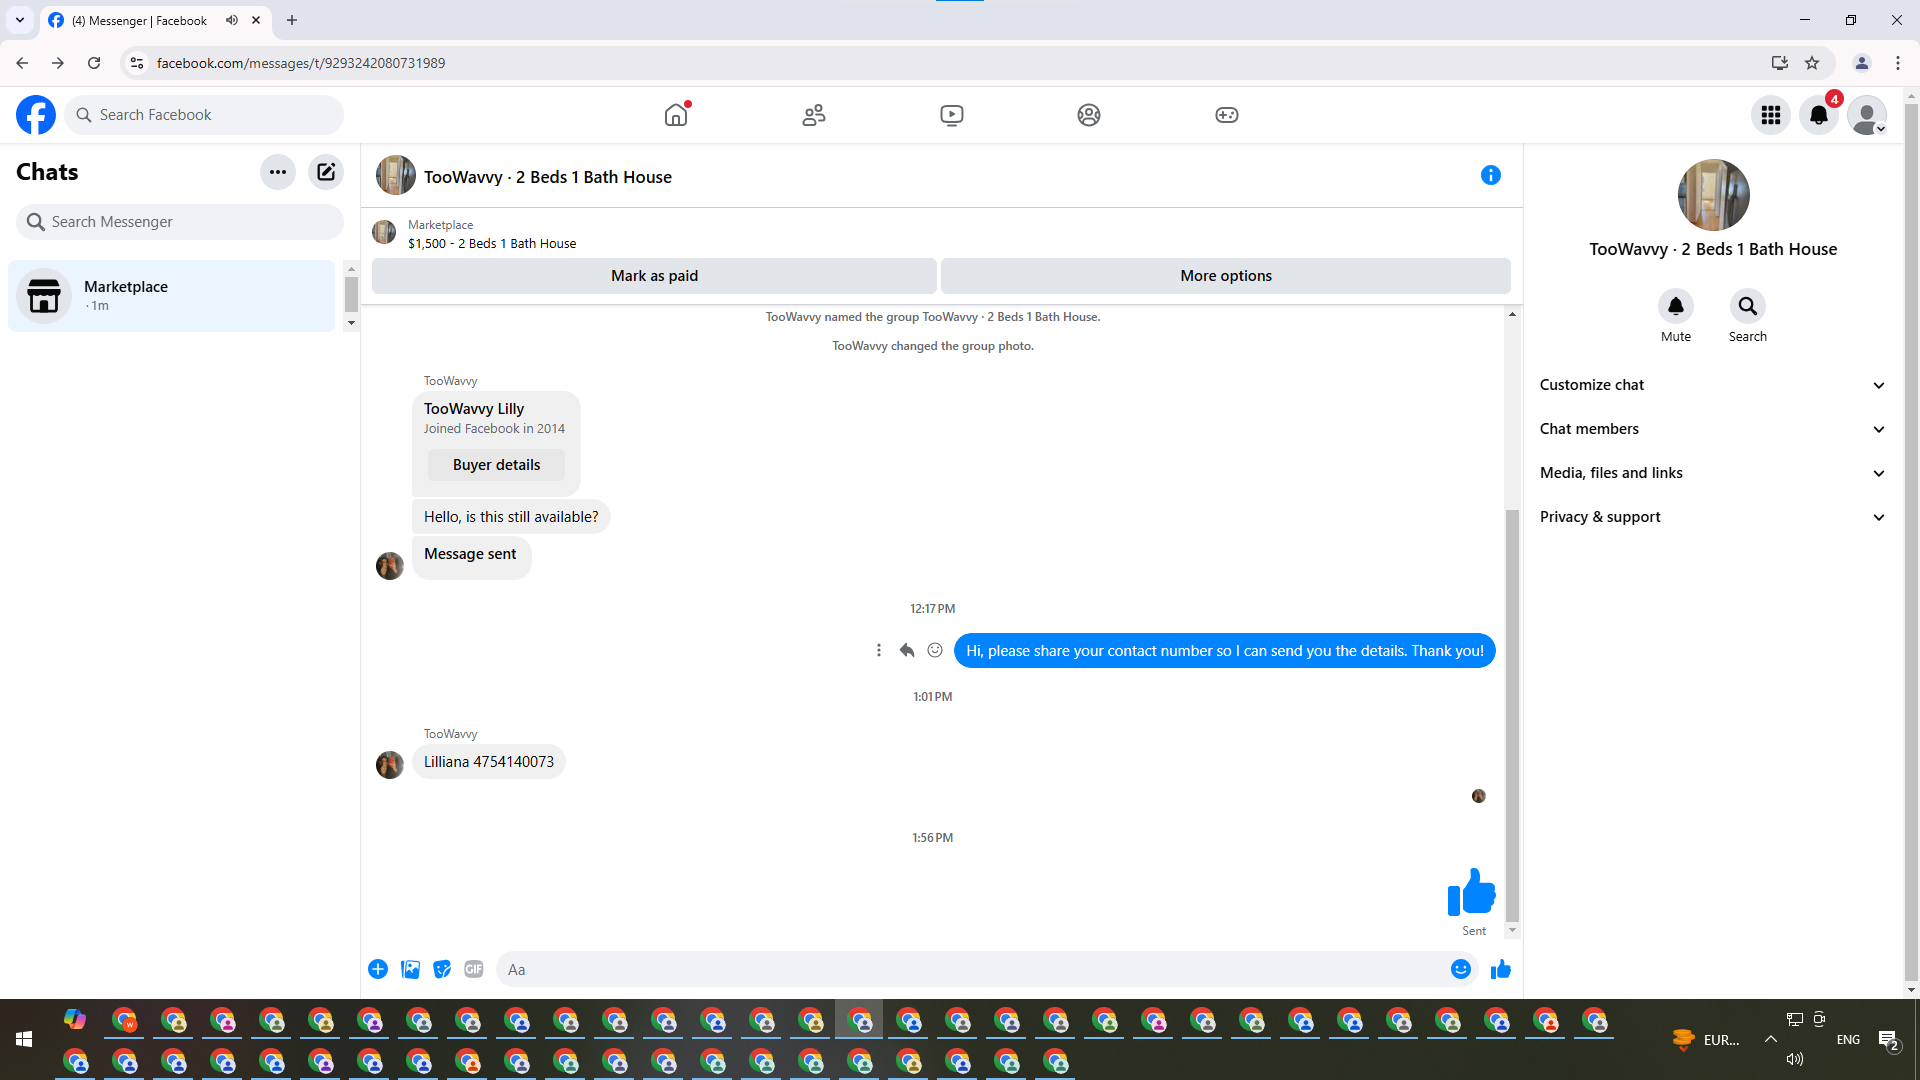1920x1080 pixels.
Task: Attach a photo using image icon
Action: pyautogui.click(x=410, y=969)
